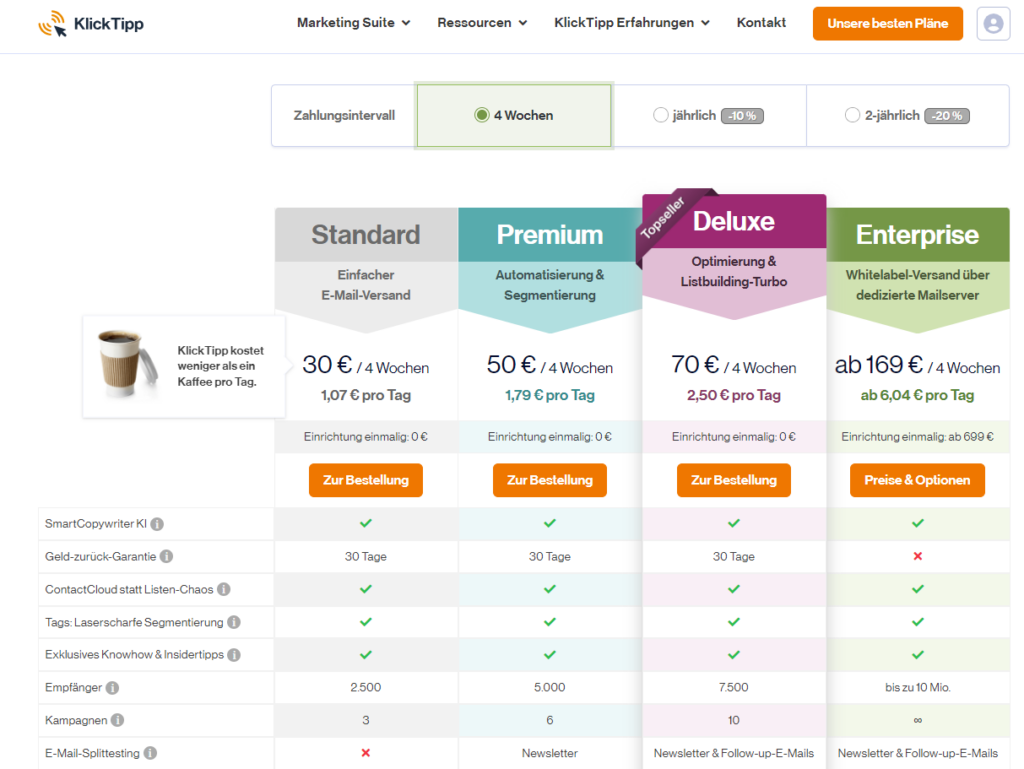This screenshot has height=769, width=1024.
Task: Click info icon next to Exklusives Knowhow & Insidertipps
Action: click(x=234, y=655)
